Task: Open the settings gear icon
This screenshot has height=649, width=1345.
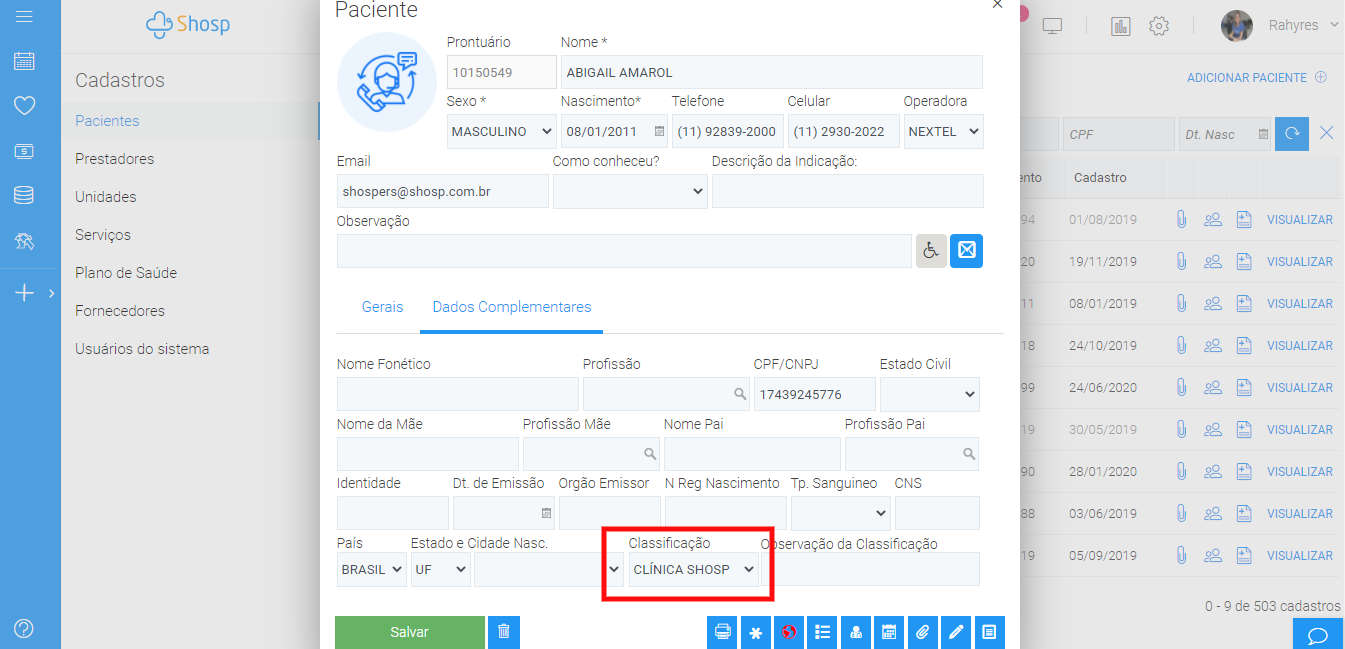Action: click(x=1159, y=26)
